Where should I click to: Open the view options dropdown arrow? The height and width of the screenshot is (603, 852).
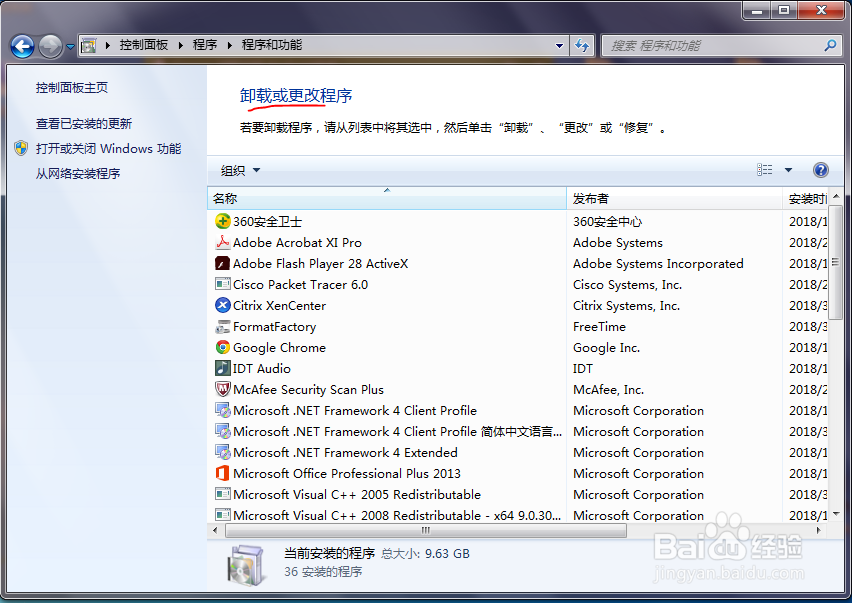788,170
